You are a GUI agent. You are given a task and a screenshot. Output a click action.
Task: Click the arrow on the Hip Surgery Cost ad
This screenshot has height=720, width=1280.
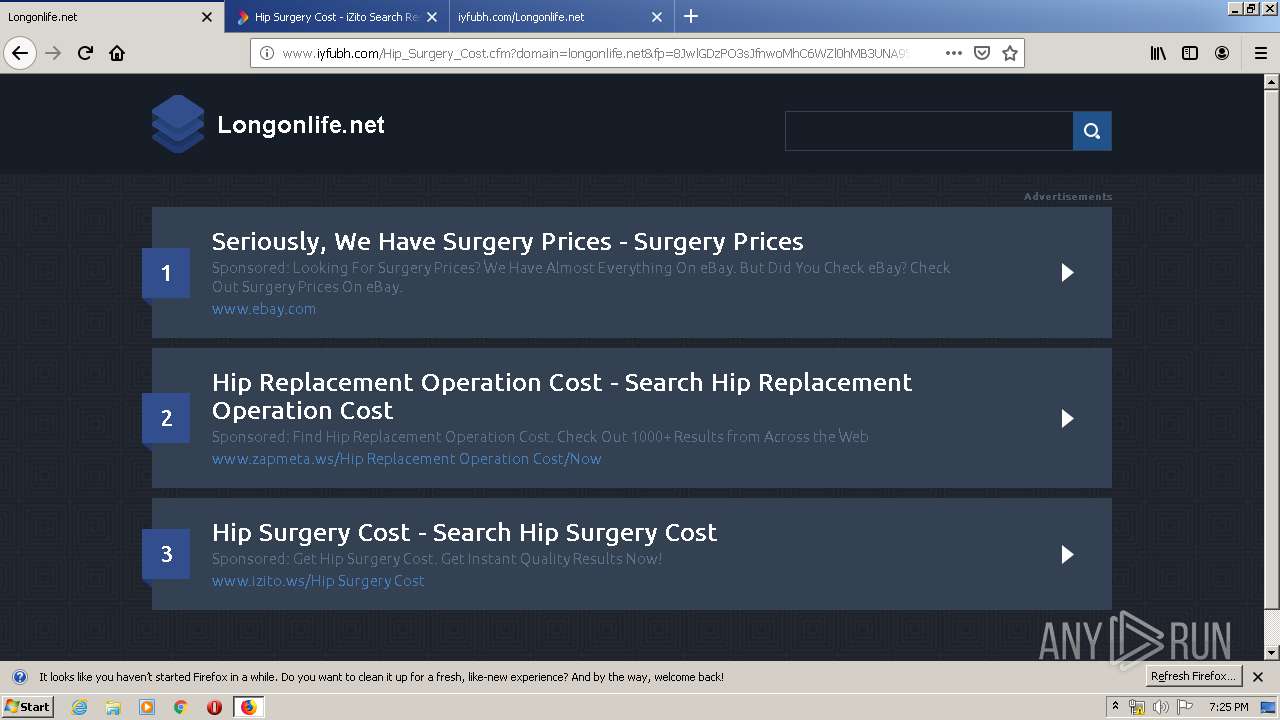[x=1067, y=554]
